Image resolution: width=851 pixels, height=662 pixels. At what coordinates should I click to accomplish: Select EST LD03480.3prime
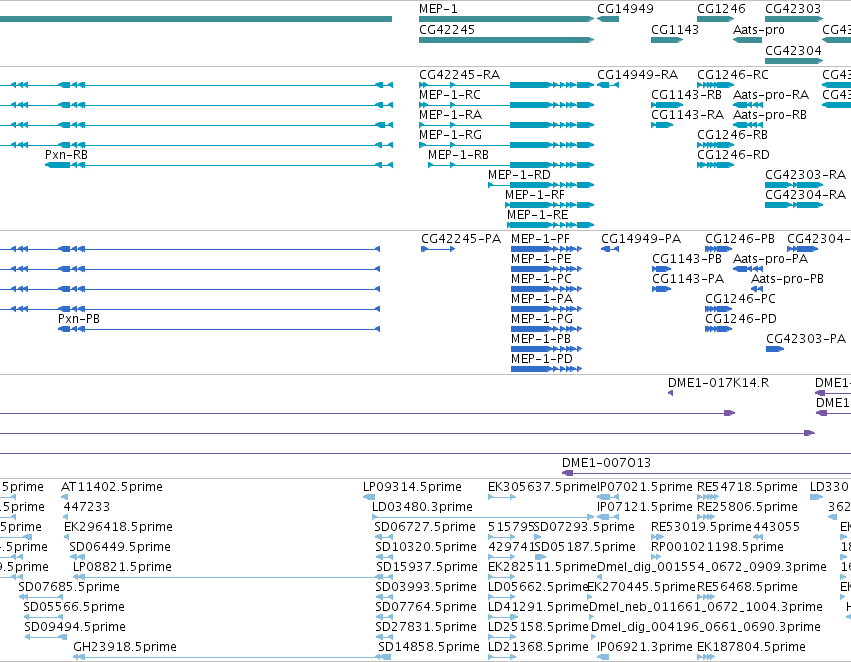483,517
